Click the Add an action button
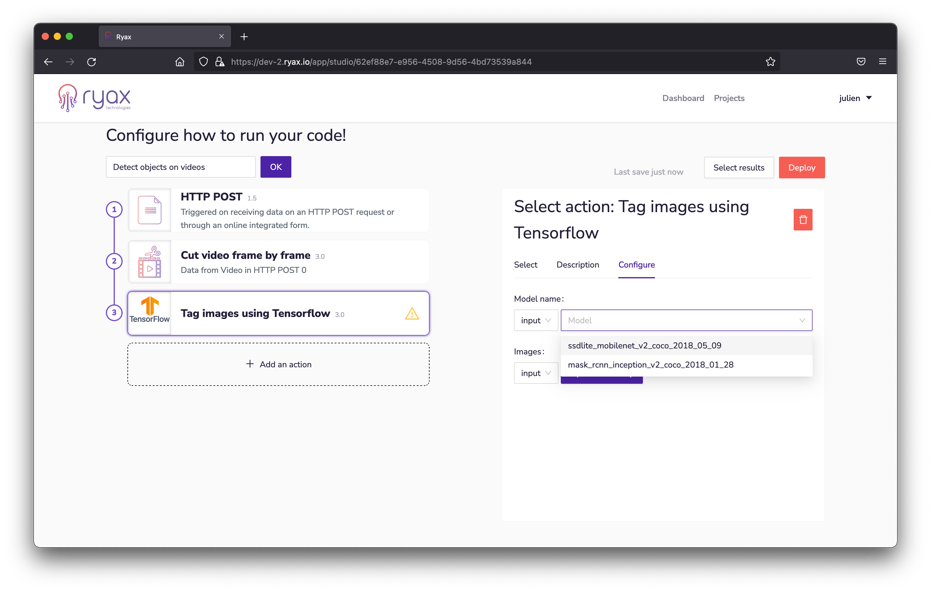Screen dimensions: 931x592 pos(278,365)
